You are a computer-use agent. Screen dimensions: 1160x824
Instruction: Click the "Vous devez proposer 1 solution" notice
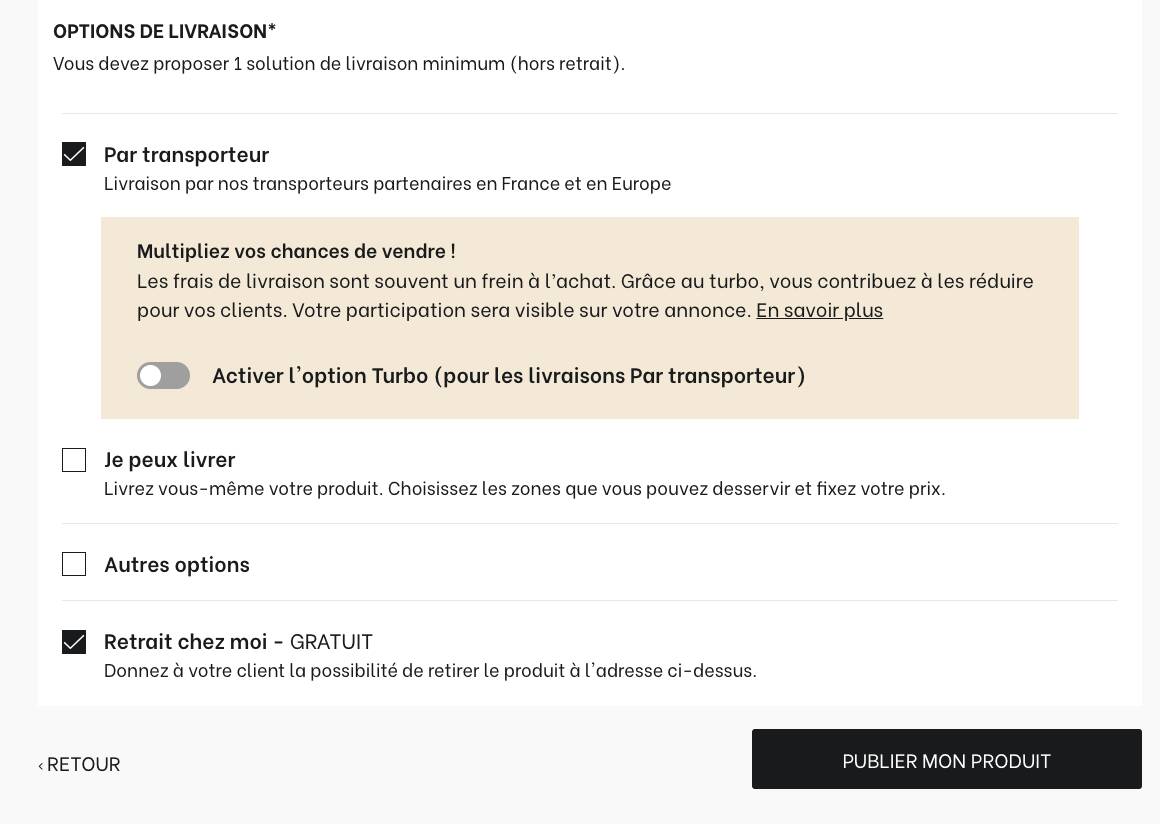pos(338,63)
